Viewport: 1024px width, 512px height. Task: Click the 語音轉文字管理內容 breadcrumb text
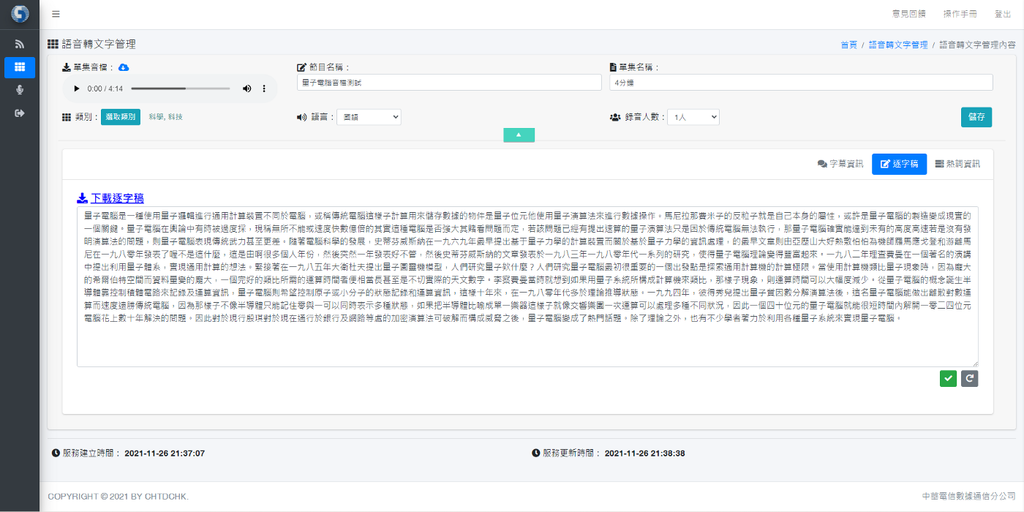point(978,45)
